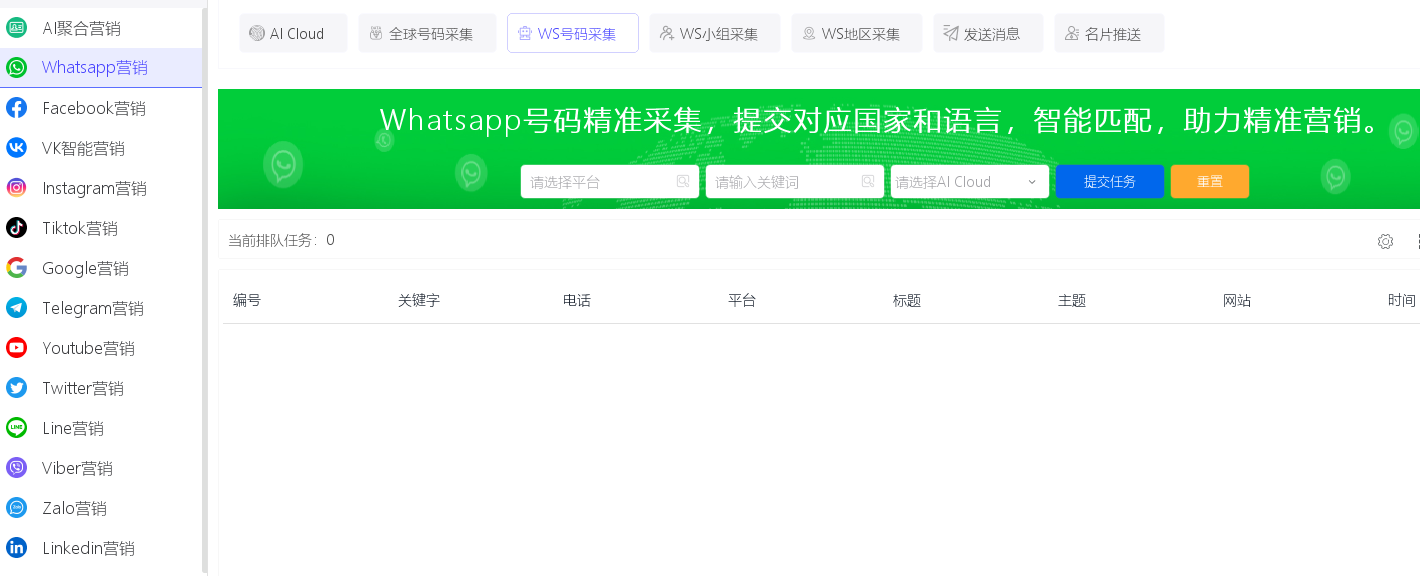Click the 网站 column header
This screenshot has width=1420, height=576.
point(1237,300)
